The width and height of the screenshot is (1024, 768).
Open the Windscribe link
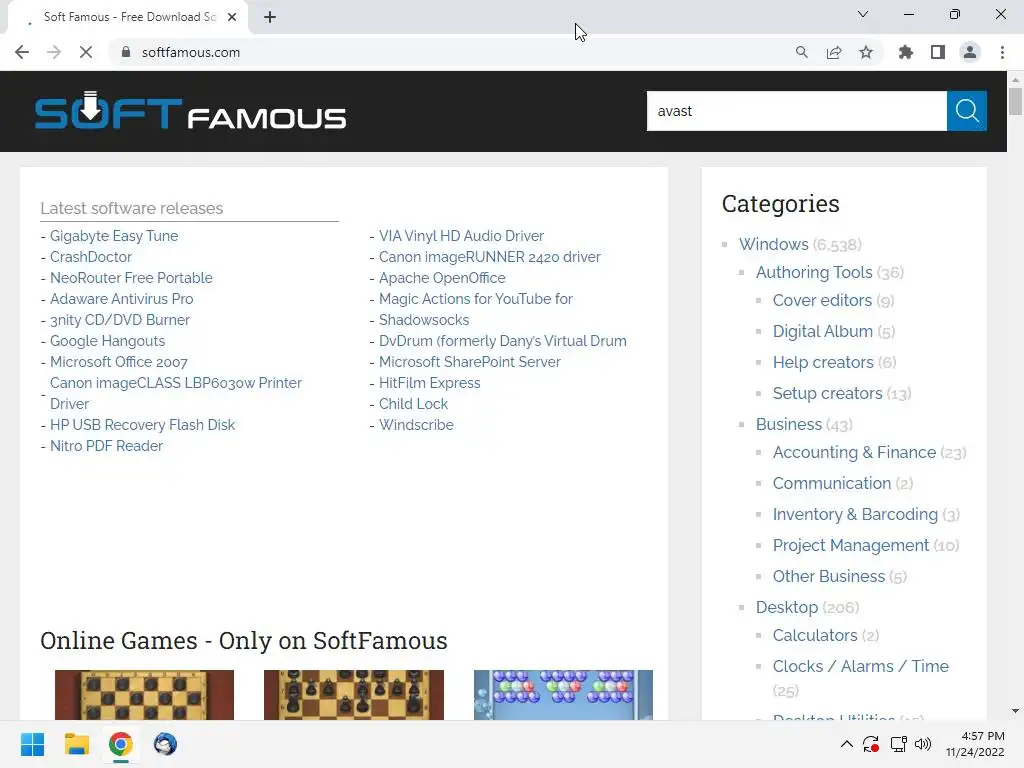[x=416, y=424]
